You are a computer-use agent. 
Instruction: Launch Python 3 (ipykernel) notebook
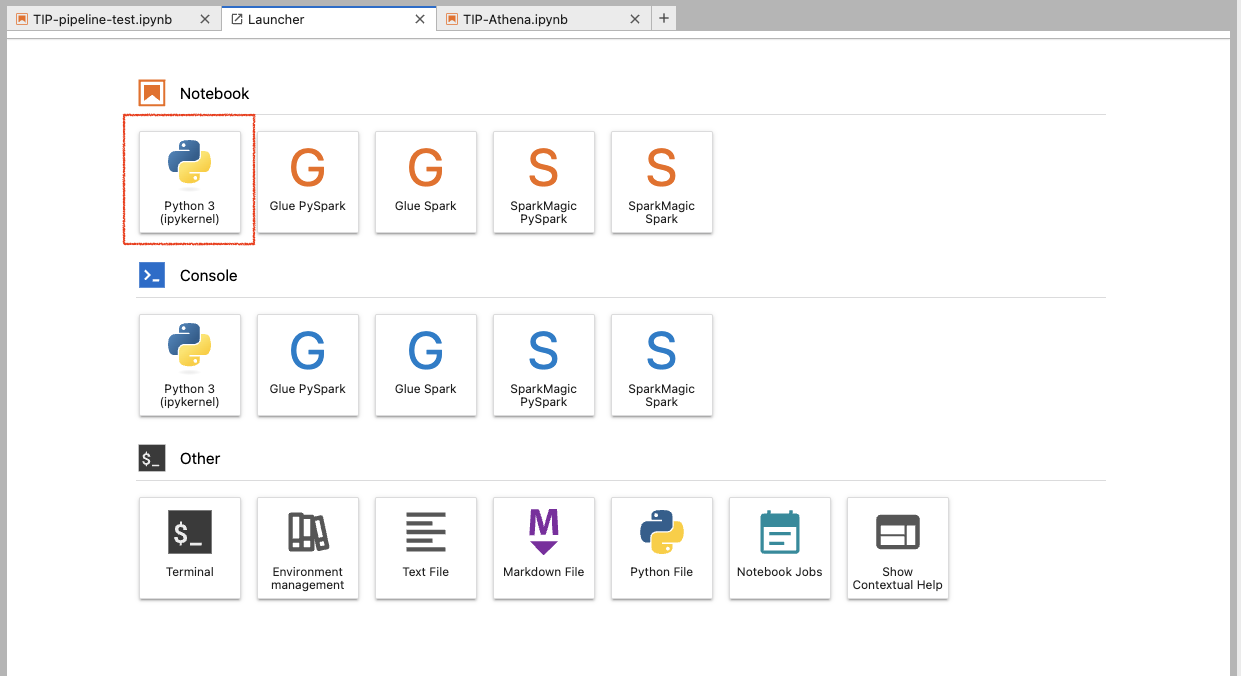190,182
